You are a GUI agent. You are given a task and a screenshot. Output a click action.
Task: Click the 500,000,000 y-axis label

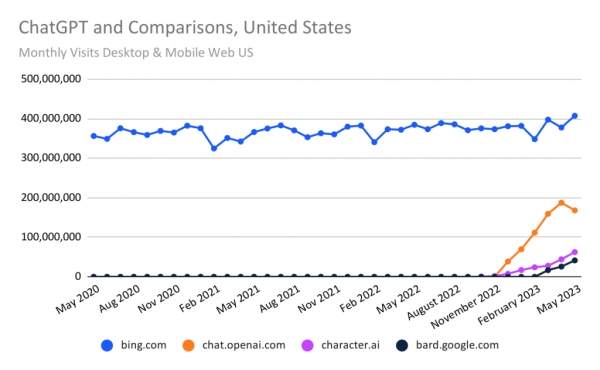pyautogui.click(x=51, y=79)
